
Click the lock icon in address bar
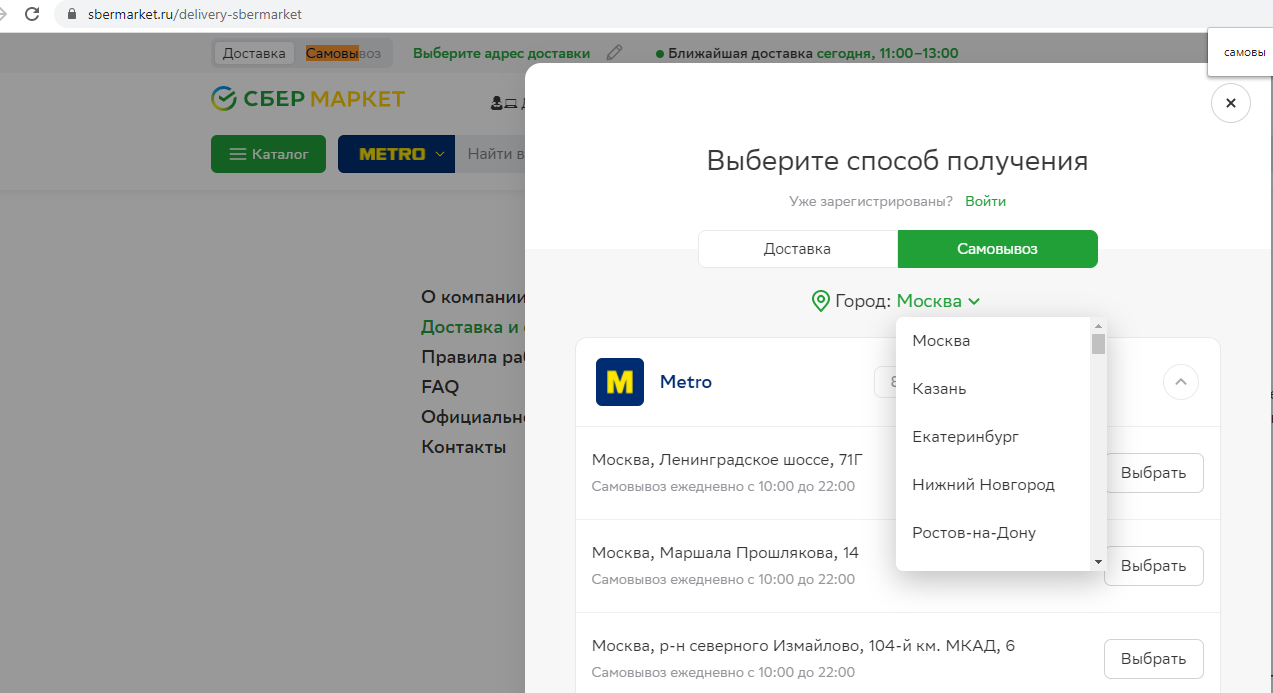click(x=71, y=15)
